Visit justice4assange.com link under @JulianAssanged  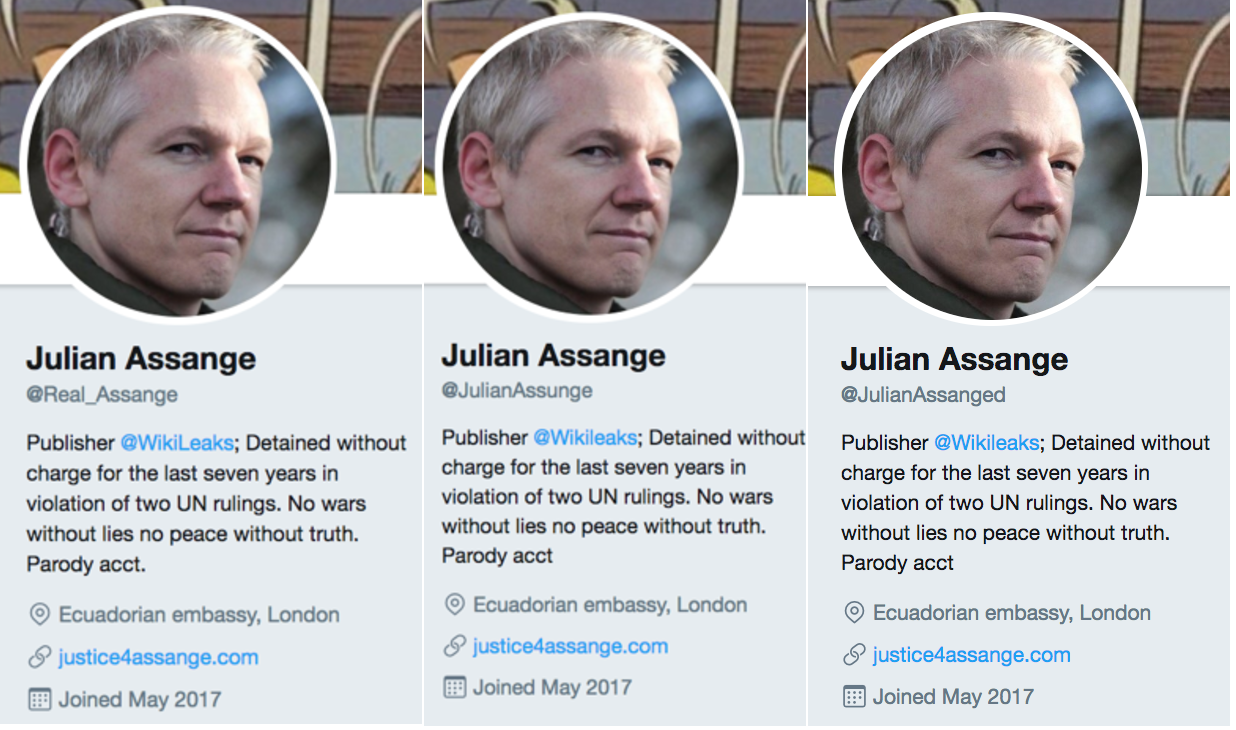point(971,655)
